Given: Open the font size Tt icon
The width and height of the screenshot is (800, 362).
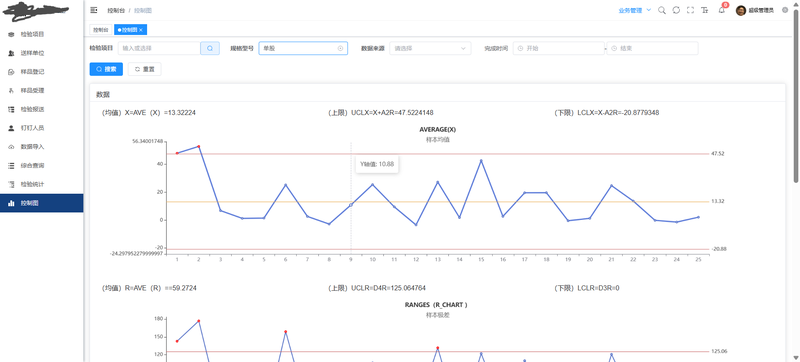Looking at the screenshot, I should [705, 10].
